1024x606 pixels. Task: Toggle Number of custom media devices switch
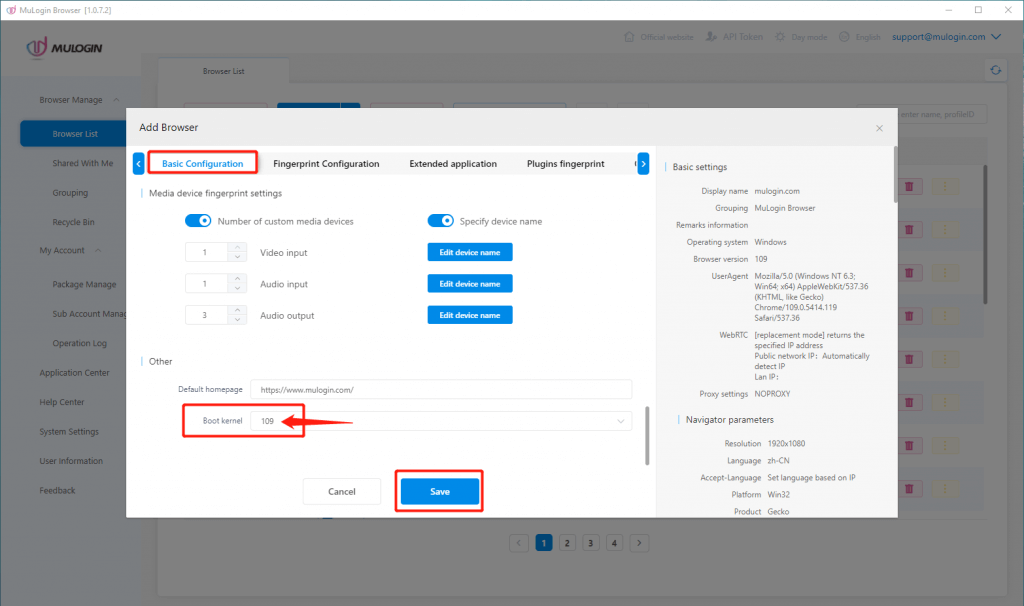coord(198,221)
